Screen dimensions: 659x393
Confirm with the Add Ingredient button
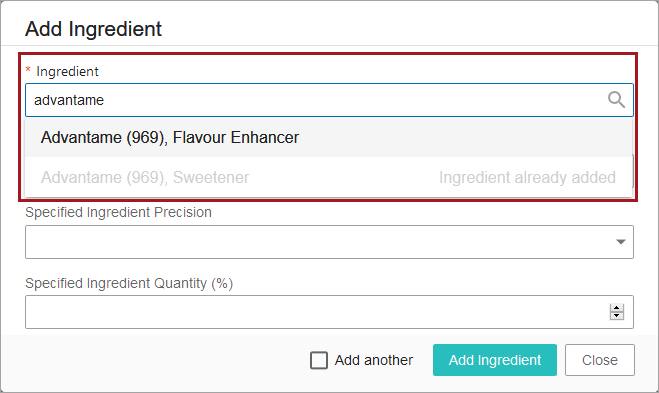pos(495,360)
